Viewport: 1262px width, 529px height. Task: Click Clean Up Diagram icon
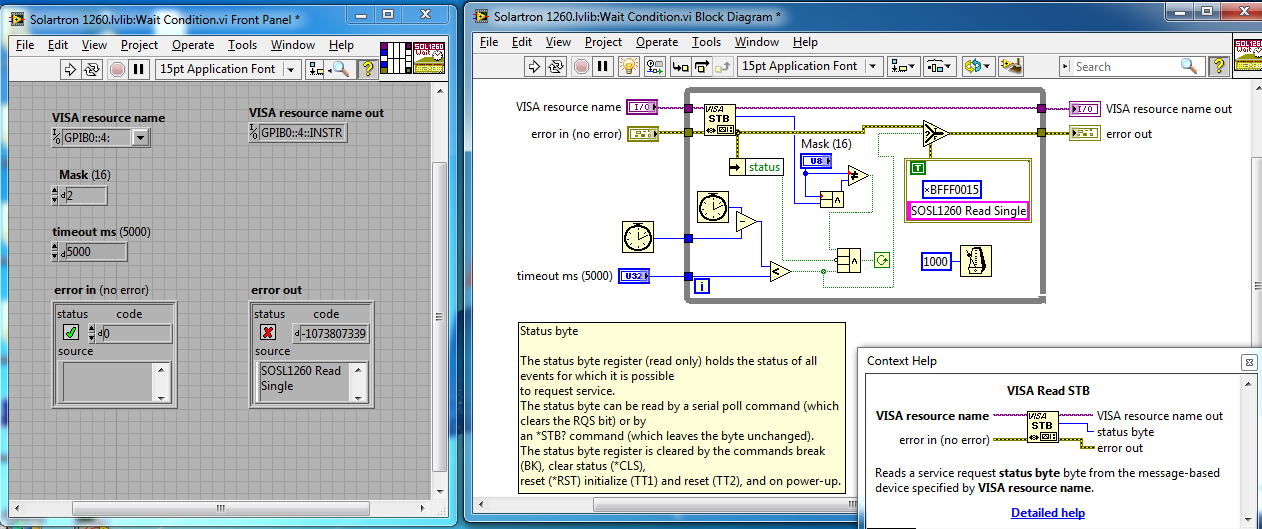point(1011,66)
